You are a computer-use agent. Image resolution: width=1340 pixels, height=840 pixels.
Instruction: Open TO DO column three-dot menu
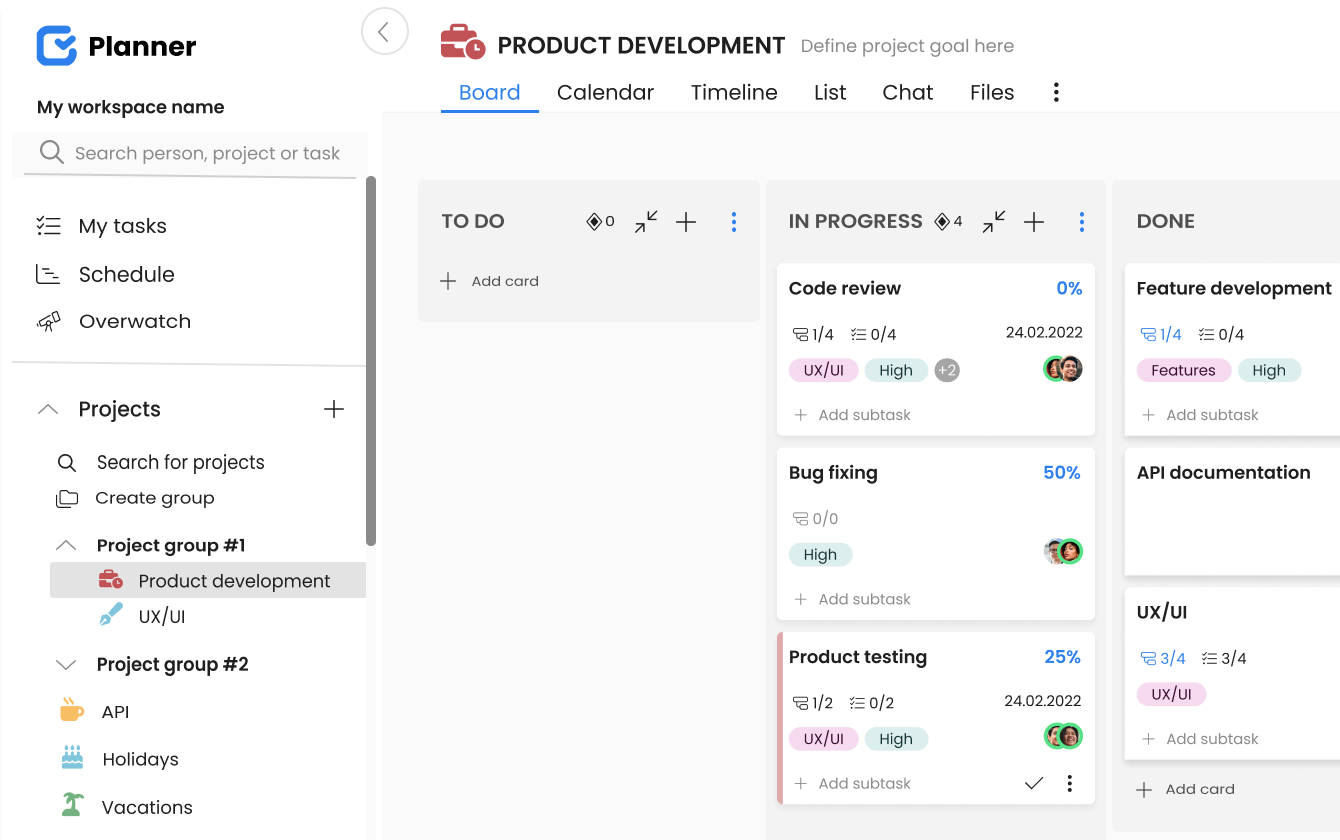tap(734, 222)
